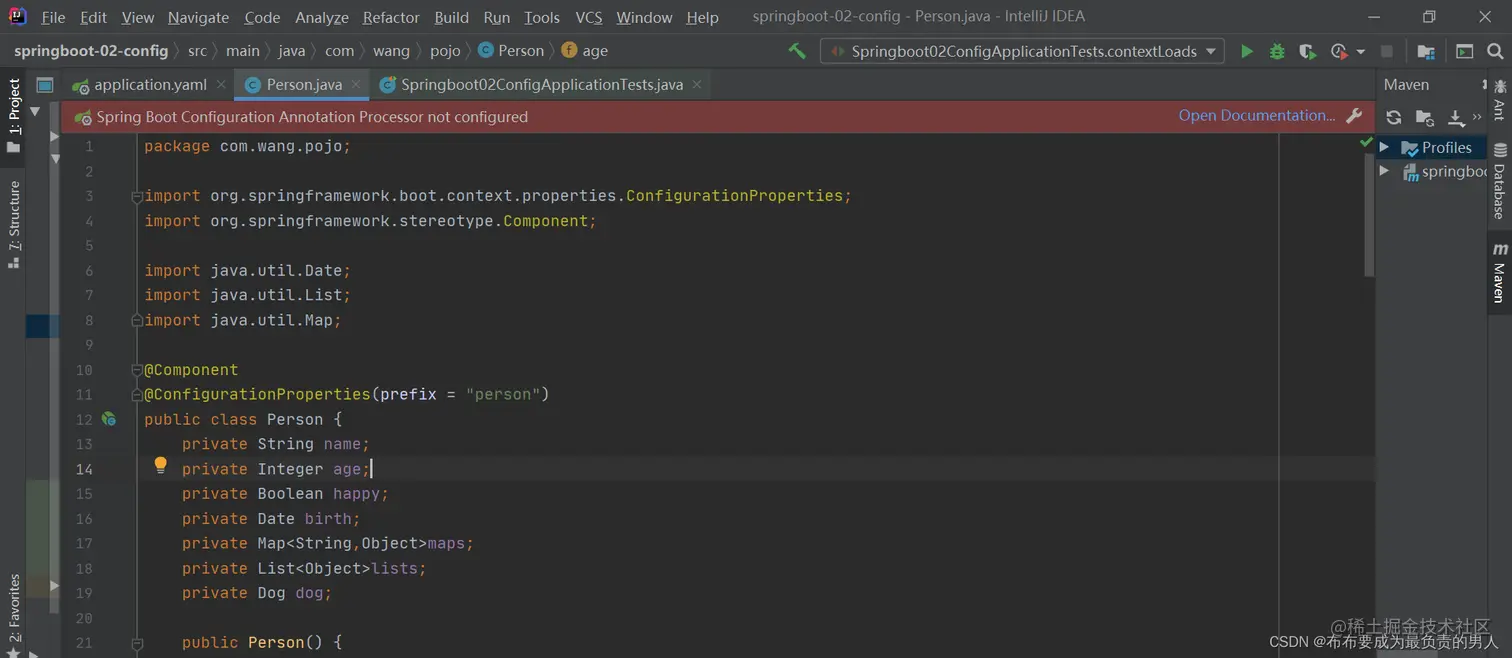Open the Database tool window tab
Viewport: 1512px width, 658px height.
point(1500,182)
